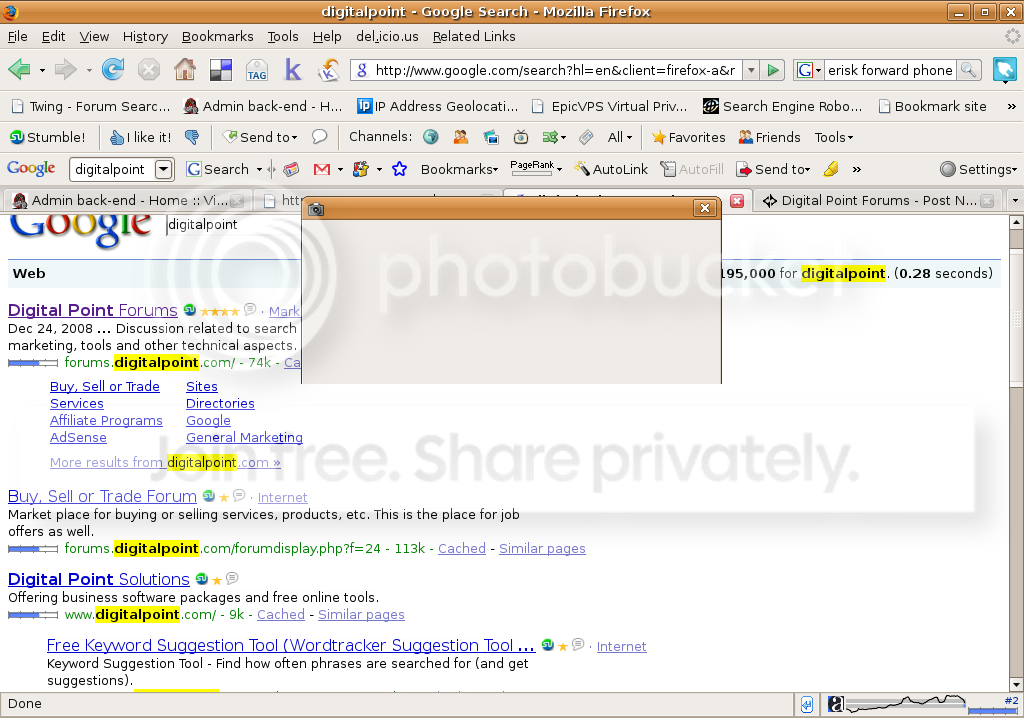
Task: Click the status bar icon left of Alexa
Action: point(807,704)
